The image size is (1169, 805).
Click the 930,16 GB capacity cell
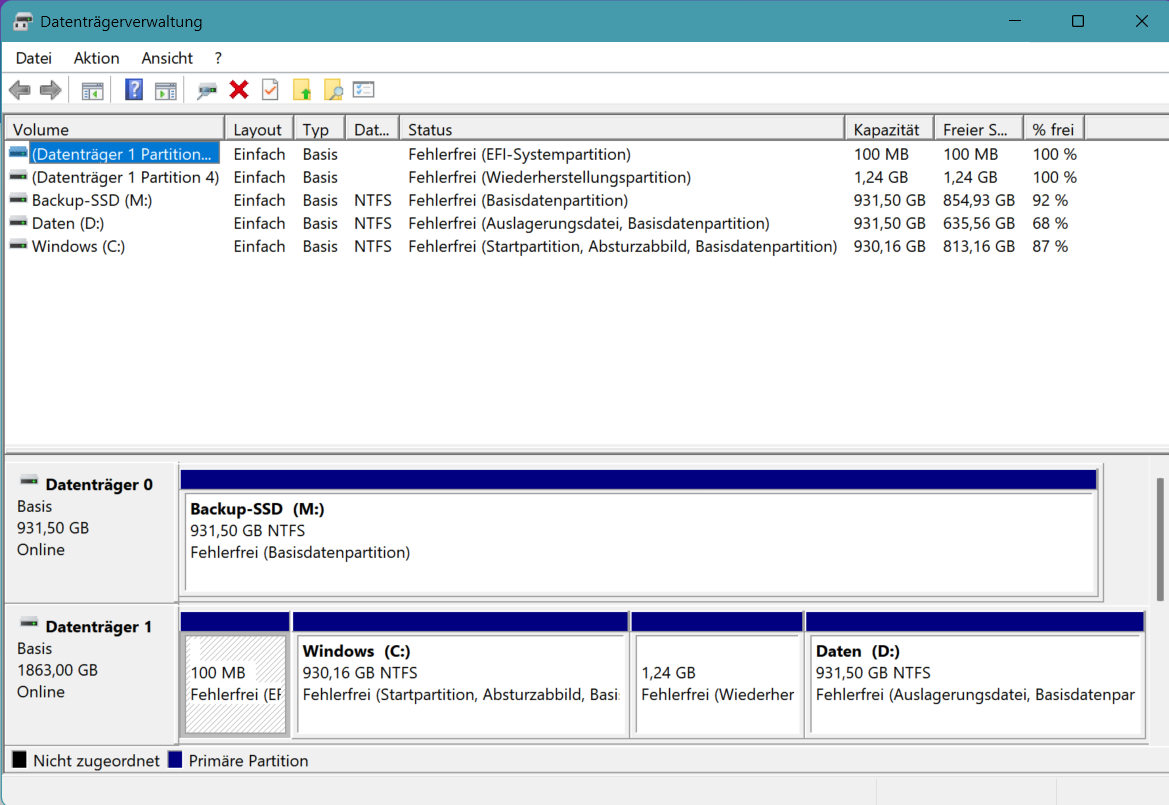point(889,246)
